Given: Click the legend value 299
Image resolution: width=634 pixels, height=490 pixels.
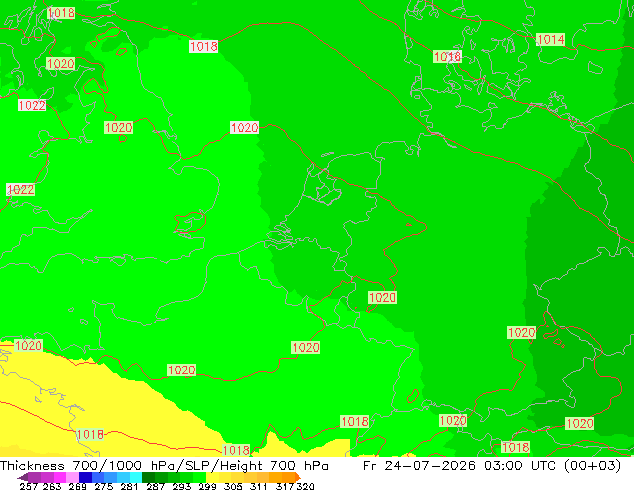Looking at the screenshot, I should point(207,486).
